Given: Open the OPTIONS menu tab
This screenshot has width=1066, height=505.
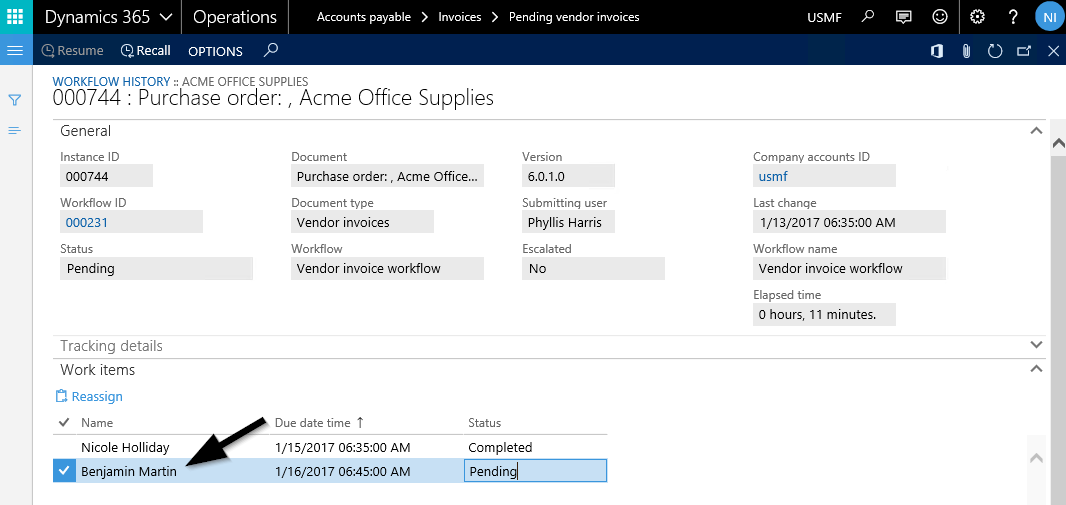Looking at the screenshot, I should [215, 51].
